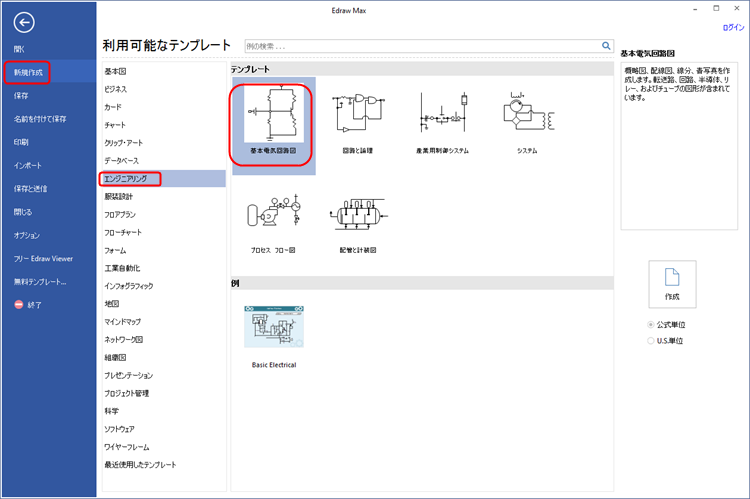Select the 地図 category
750x499 pixels.
pos(112,303)
